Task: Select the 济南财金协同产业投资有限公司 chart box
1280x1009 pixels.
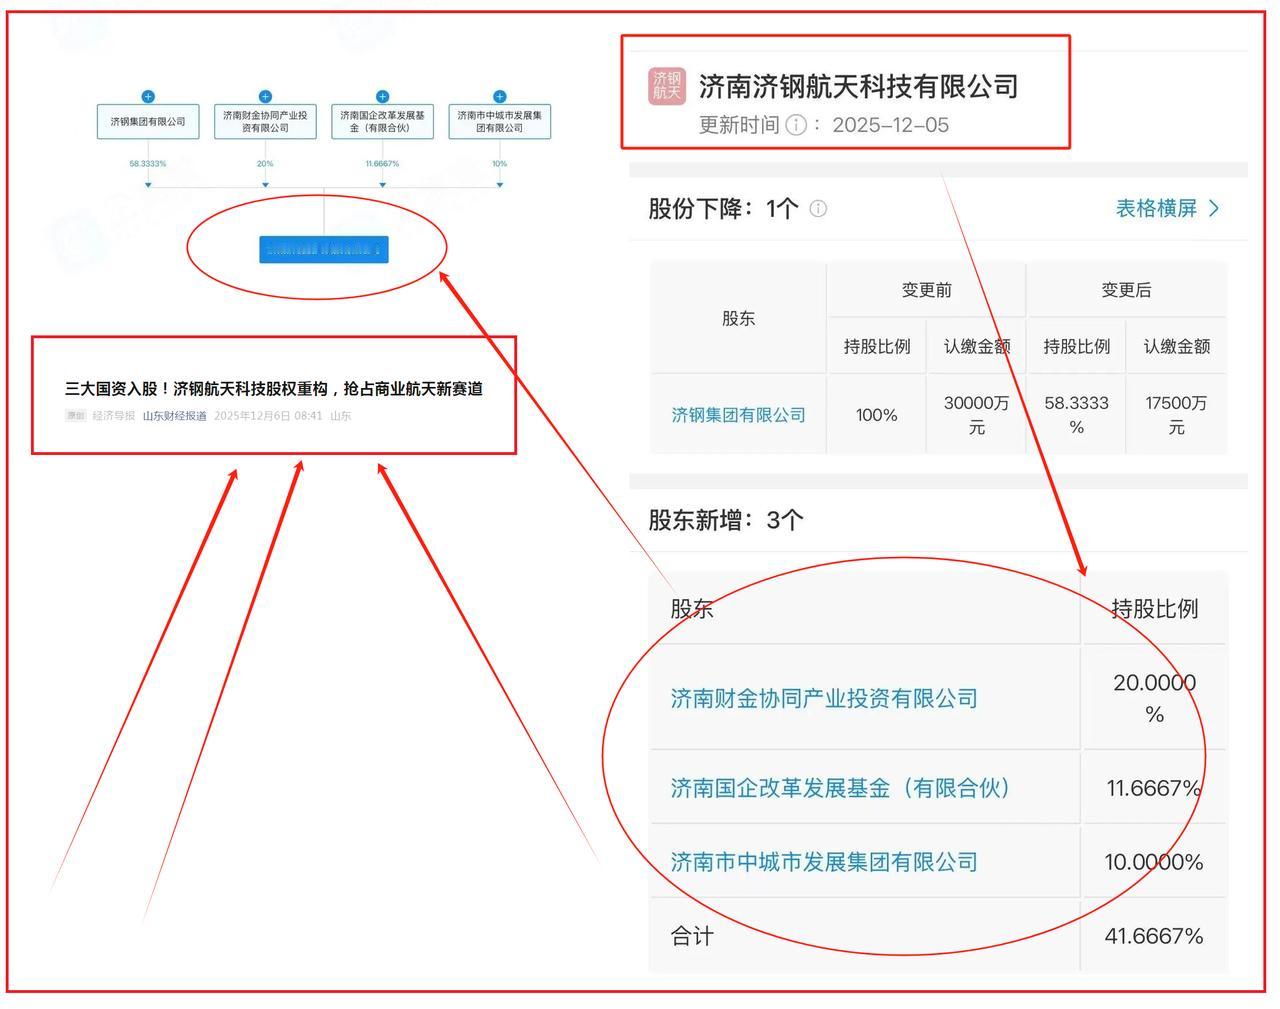Action: tap(264, 120)
